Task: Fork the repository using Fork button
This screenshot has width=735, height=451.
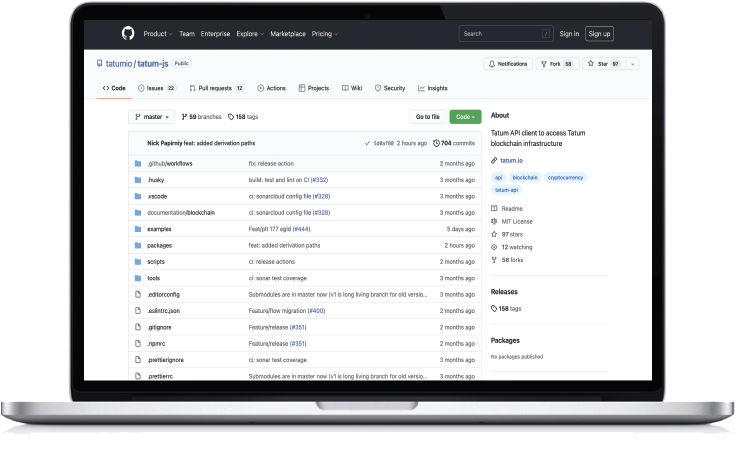Action: [557, 64]
